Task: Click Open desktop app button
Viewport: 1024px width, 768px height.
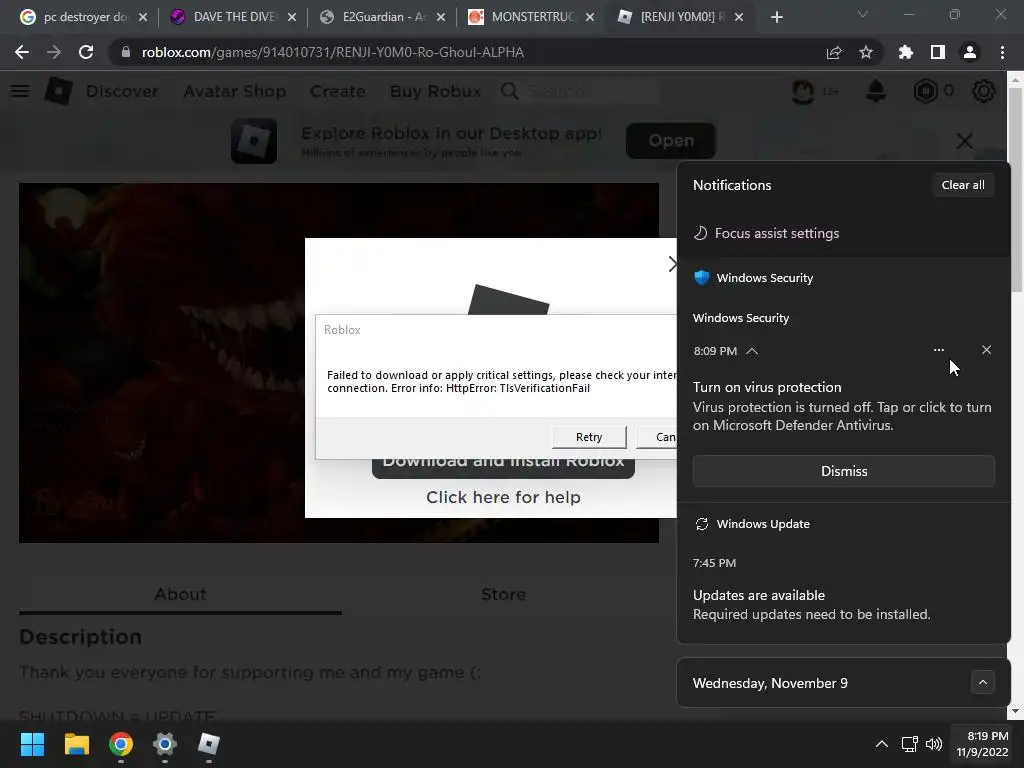Action: click(x=671, y=140)
